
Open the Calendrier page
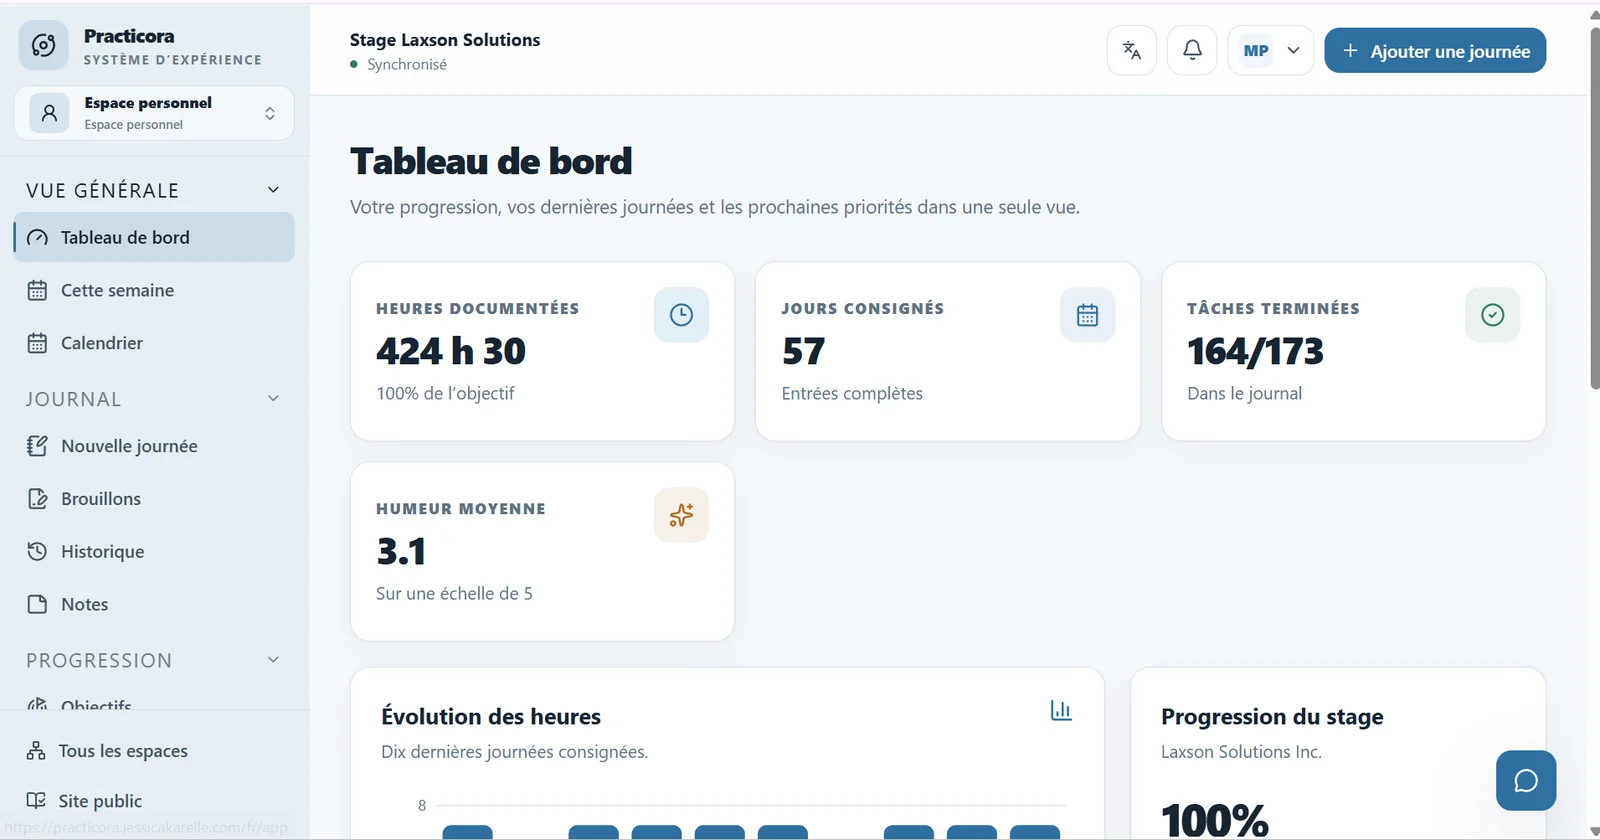point(154,343)
